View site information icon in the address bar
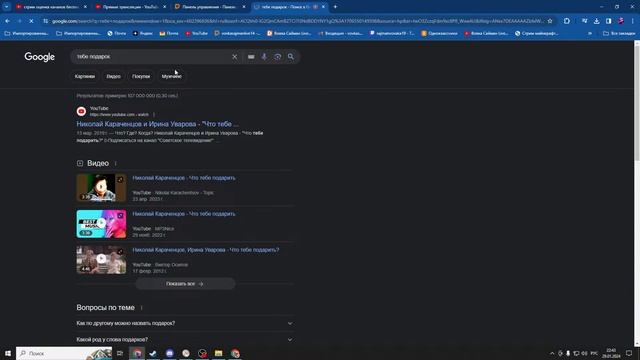Image resolution: width=640 pixels, height=360 pixels. click(45, 21)
